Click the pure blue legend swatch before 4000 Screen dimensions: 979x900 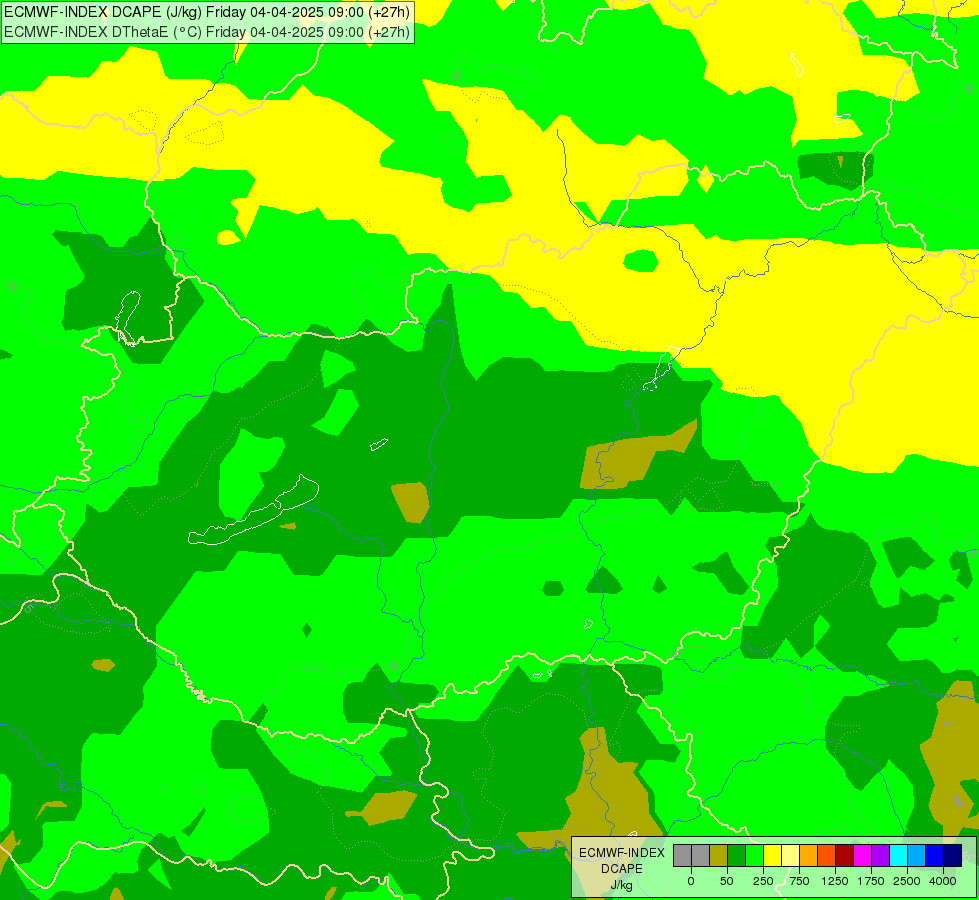[934, 856]
